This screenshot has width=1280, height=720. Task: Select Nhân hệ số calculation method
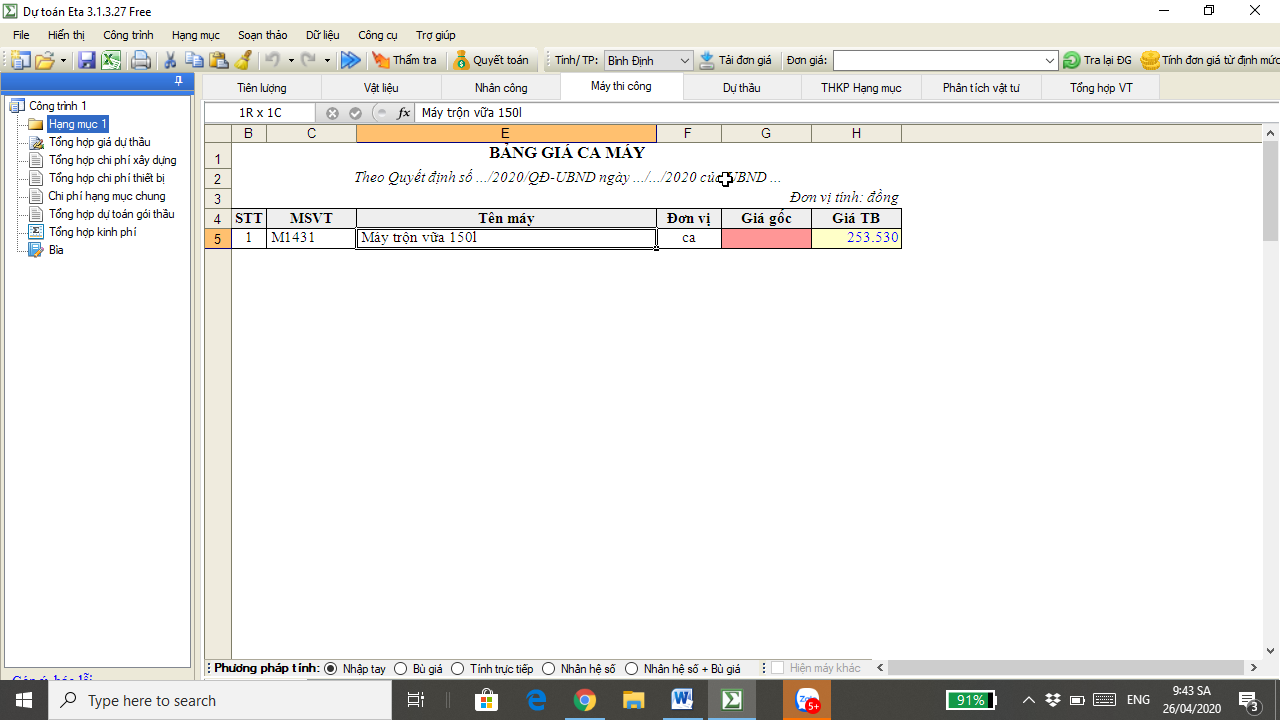[x=579, y=668]
